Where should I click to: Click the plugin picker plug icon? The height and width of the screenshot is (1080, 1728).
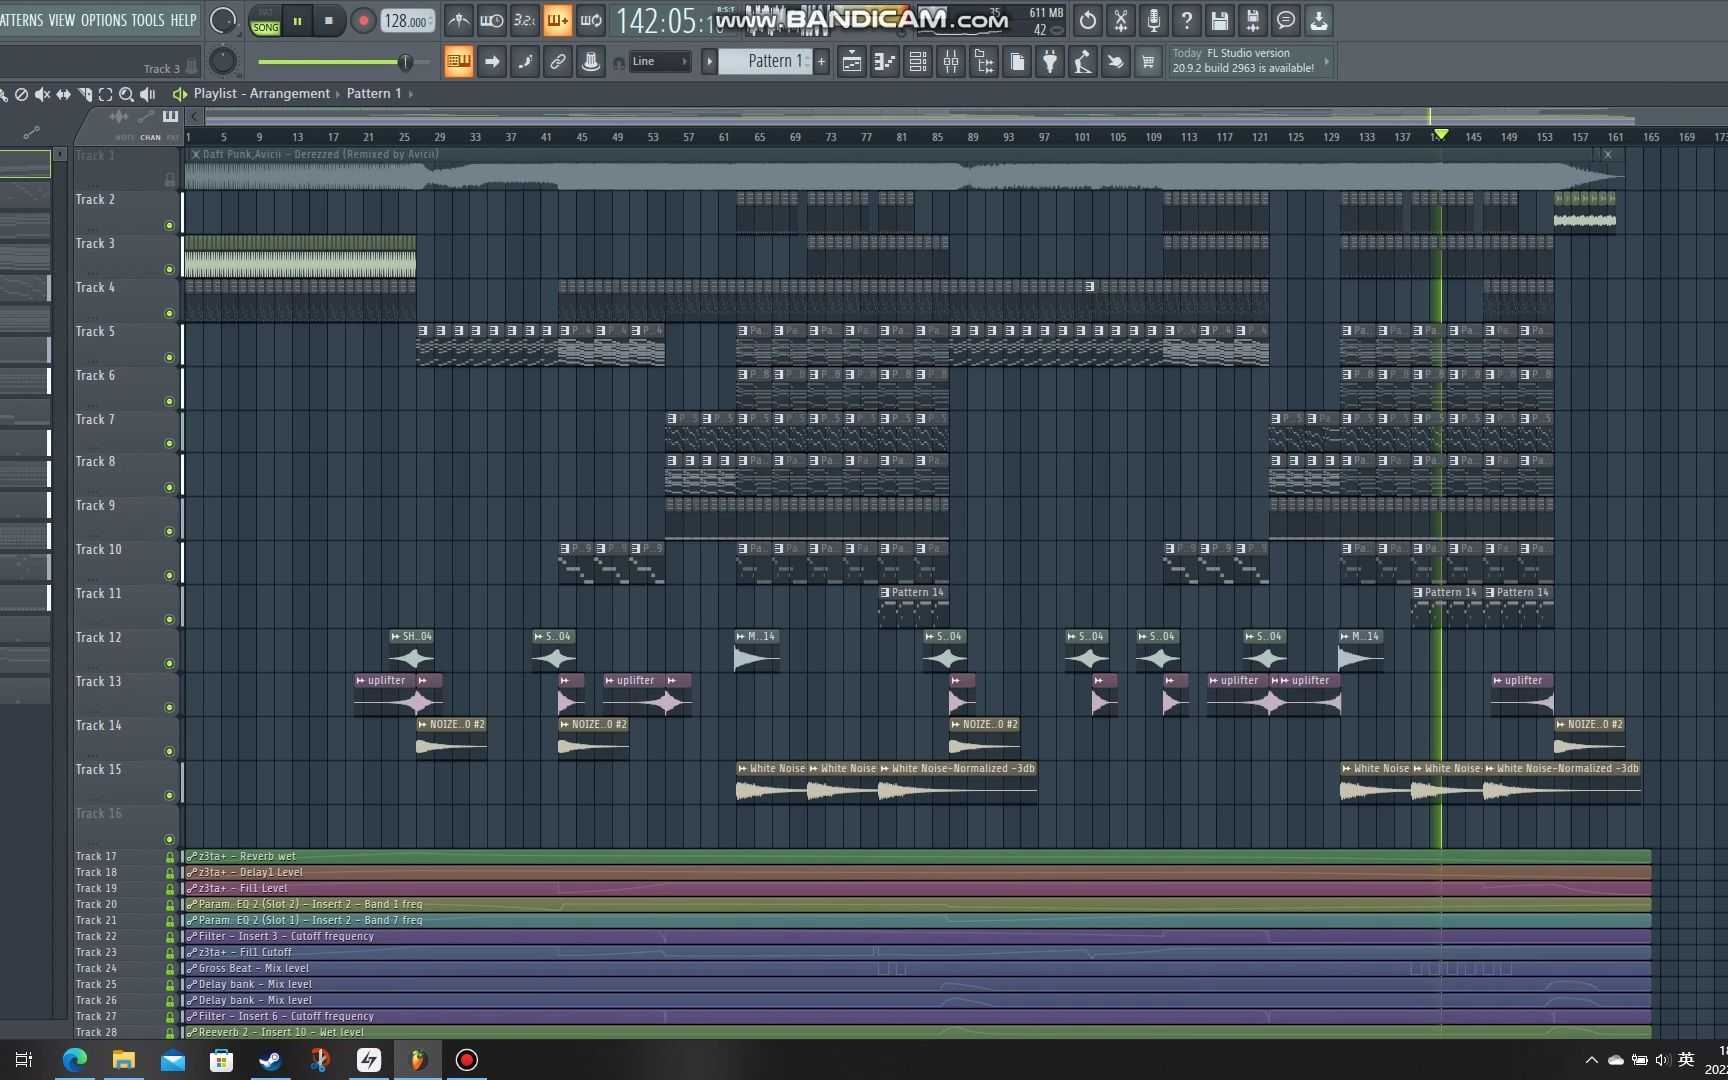pyautogui.click(x=1050, y=62)
